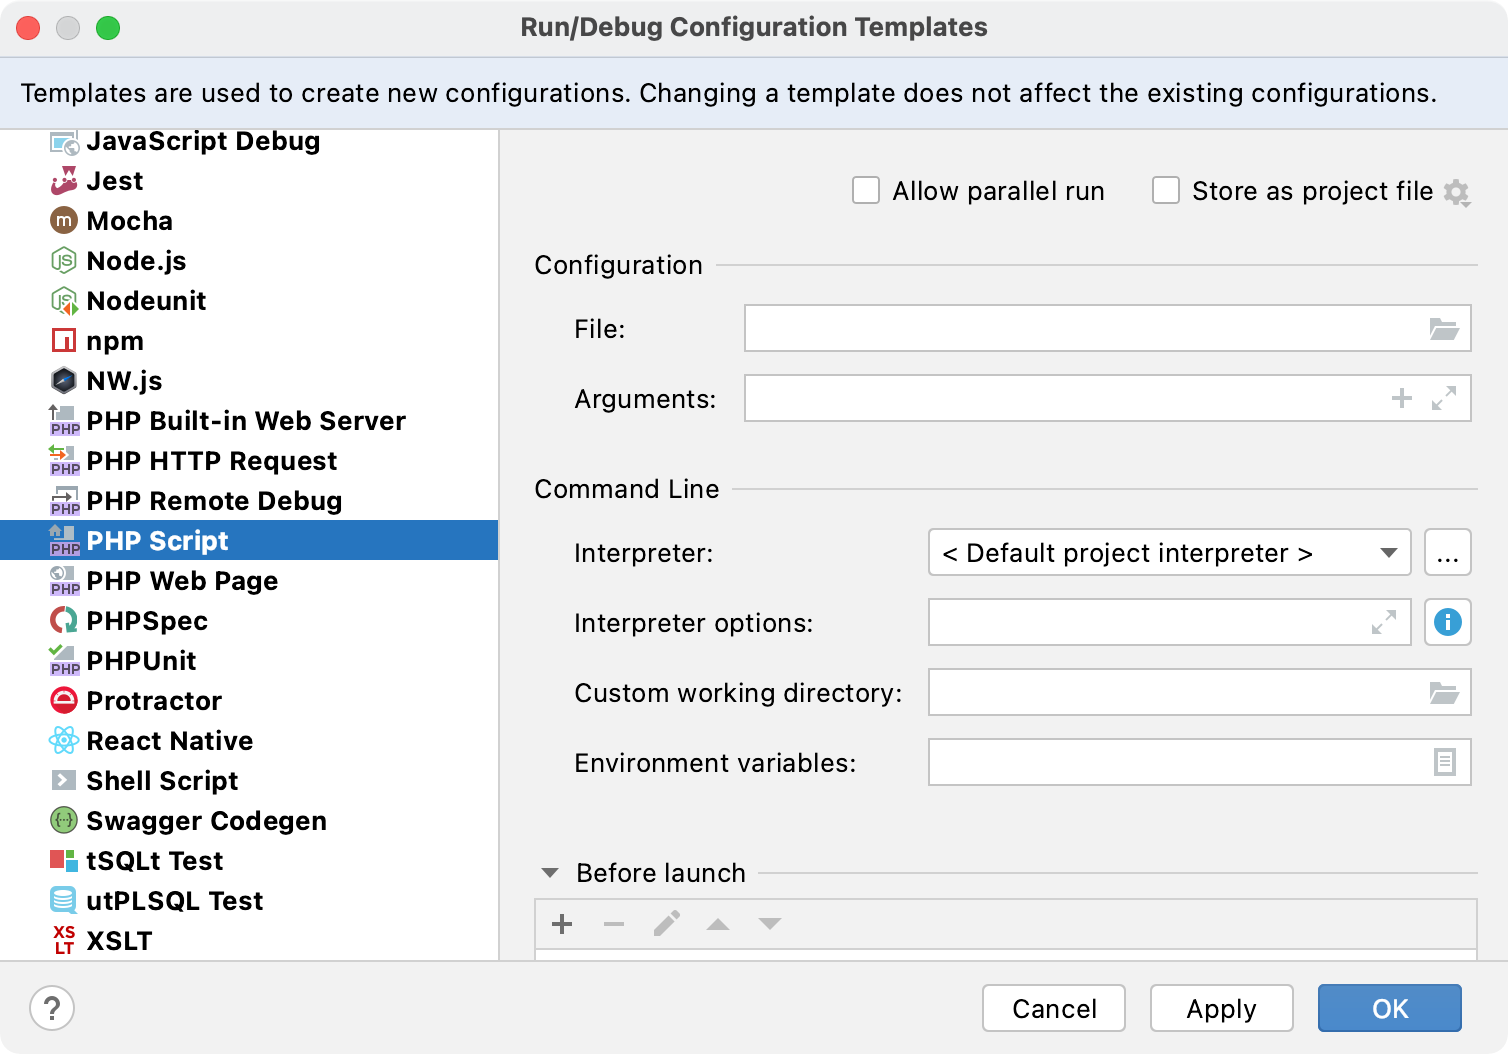The image size is (1508, 1054).
Task: Edit environment variables list icon
Action: pyautogui.click(x=1445, y=763)
